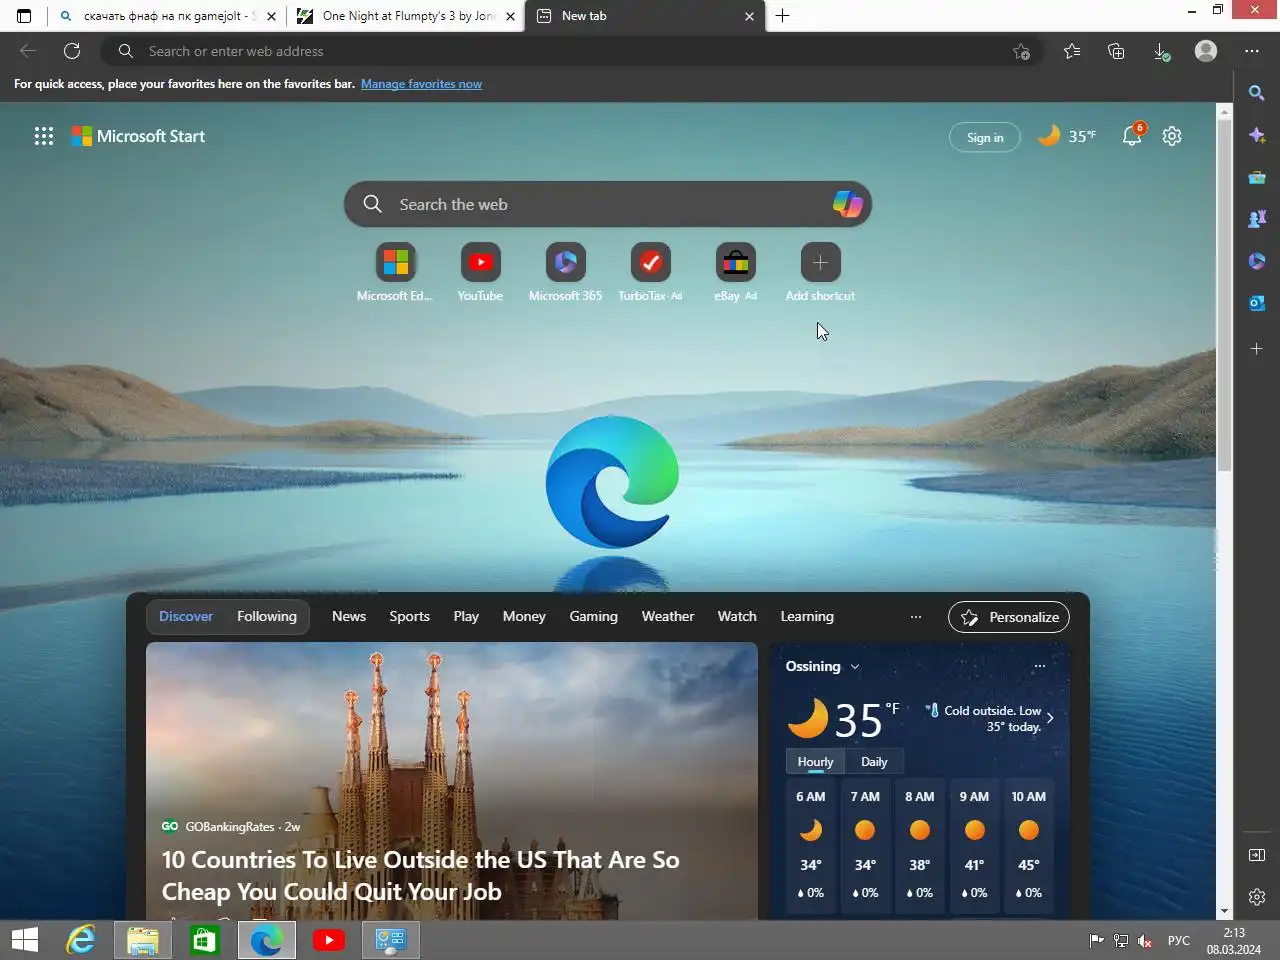
Task: Open sidebar Microsoft 365 icon
Action: coord(1257,261)
